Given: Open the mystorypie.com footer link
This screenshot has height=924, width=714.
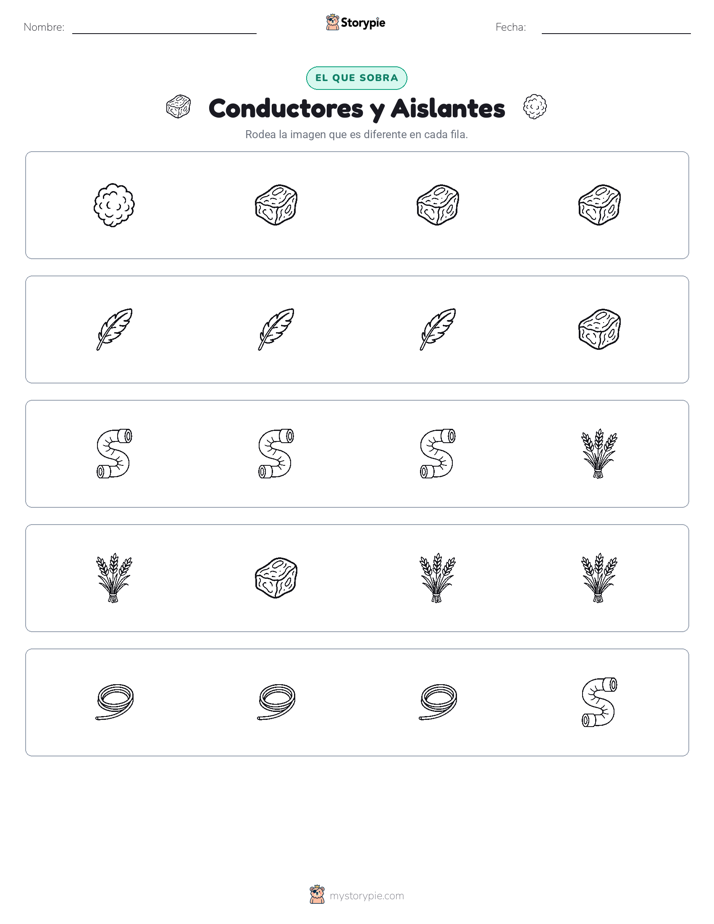Looking at the screenshot, I should [x=366, y=896].
